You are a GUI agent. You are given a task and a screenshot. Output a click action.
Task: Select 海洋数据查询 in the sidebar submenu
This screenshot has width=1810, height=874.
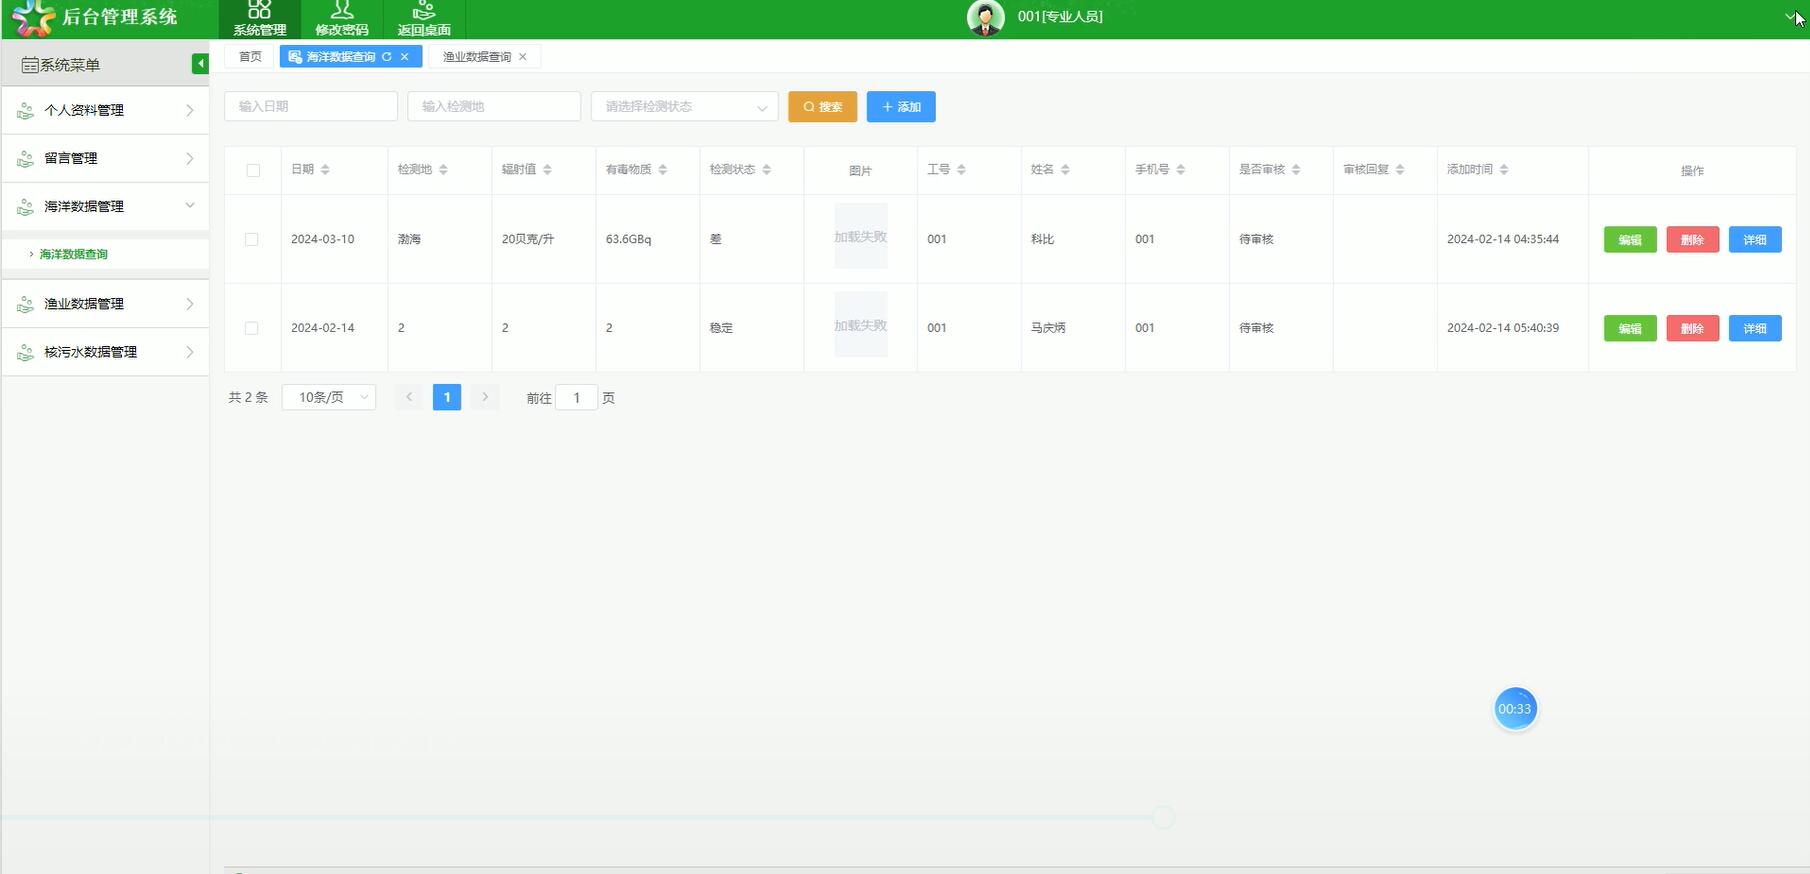(73, 254)
